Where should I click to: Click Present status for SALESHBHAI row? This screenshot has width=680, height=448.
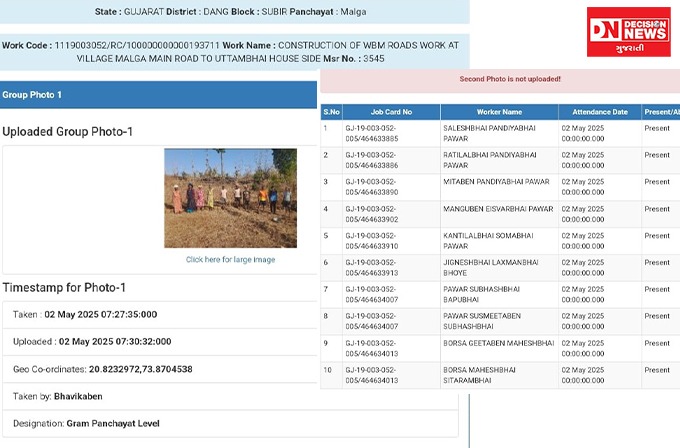click(x=657, y=128)
